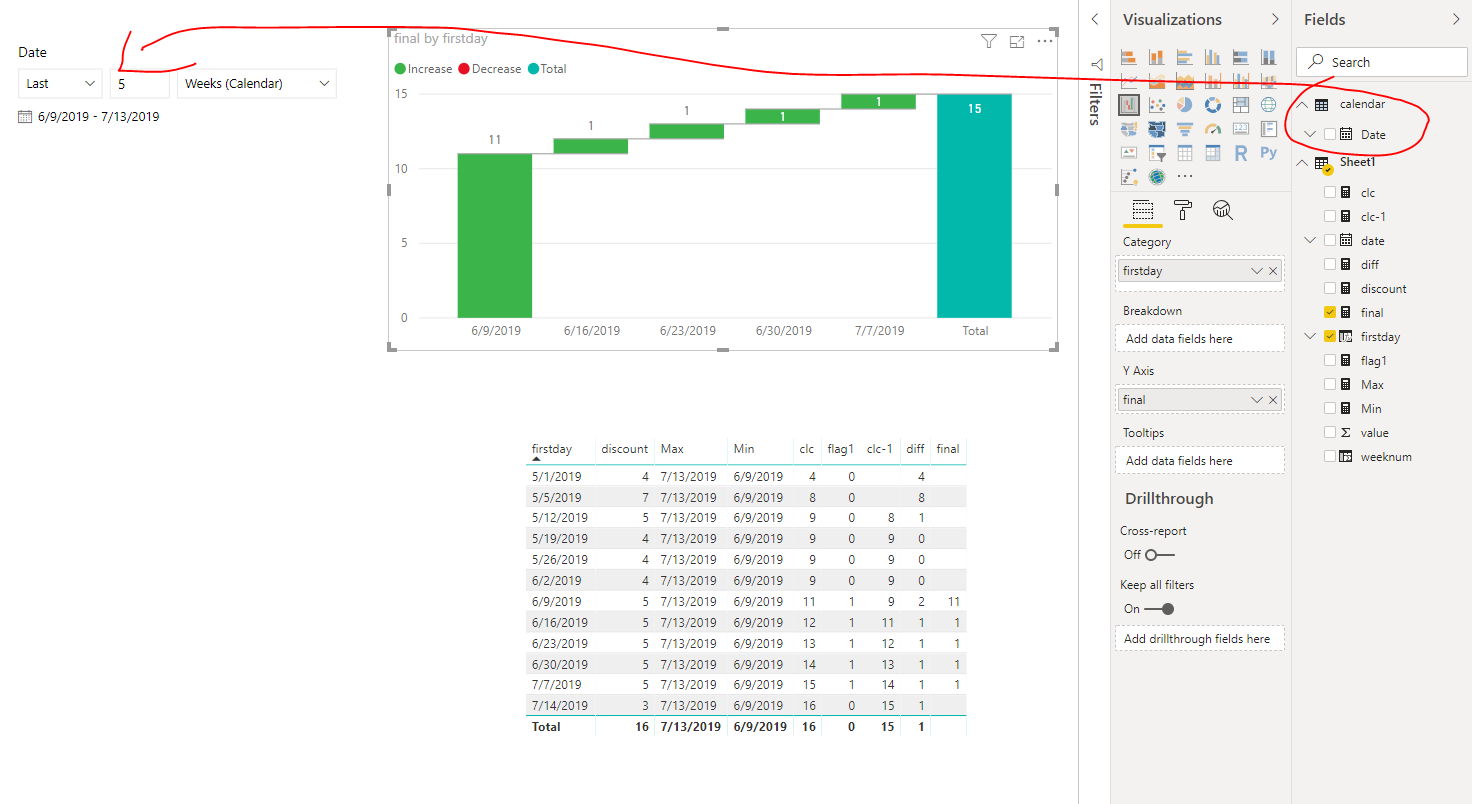
Task: Select the globe map visualization
Action: (1269, 105)
